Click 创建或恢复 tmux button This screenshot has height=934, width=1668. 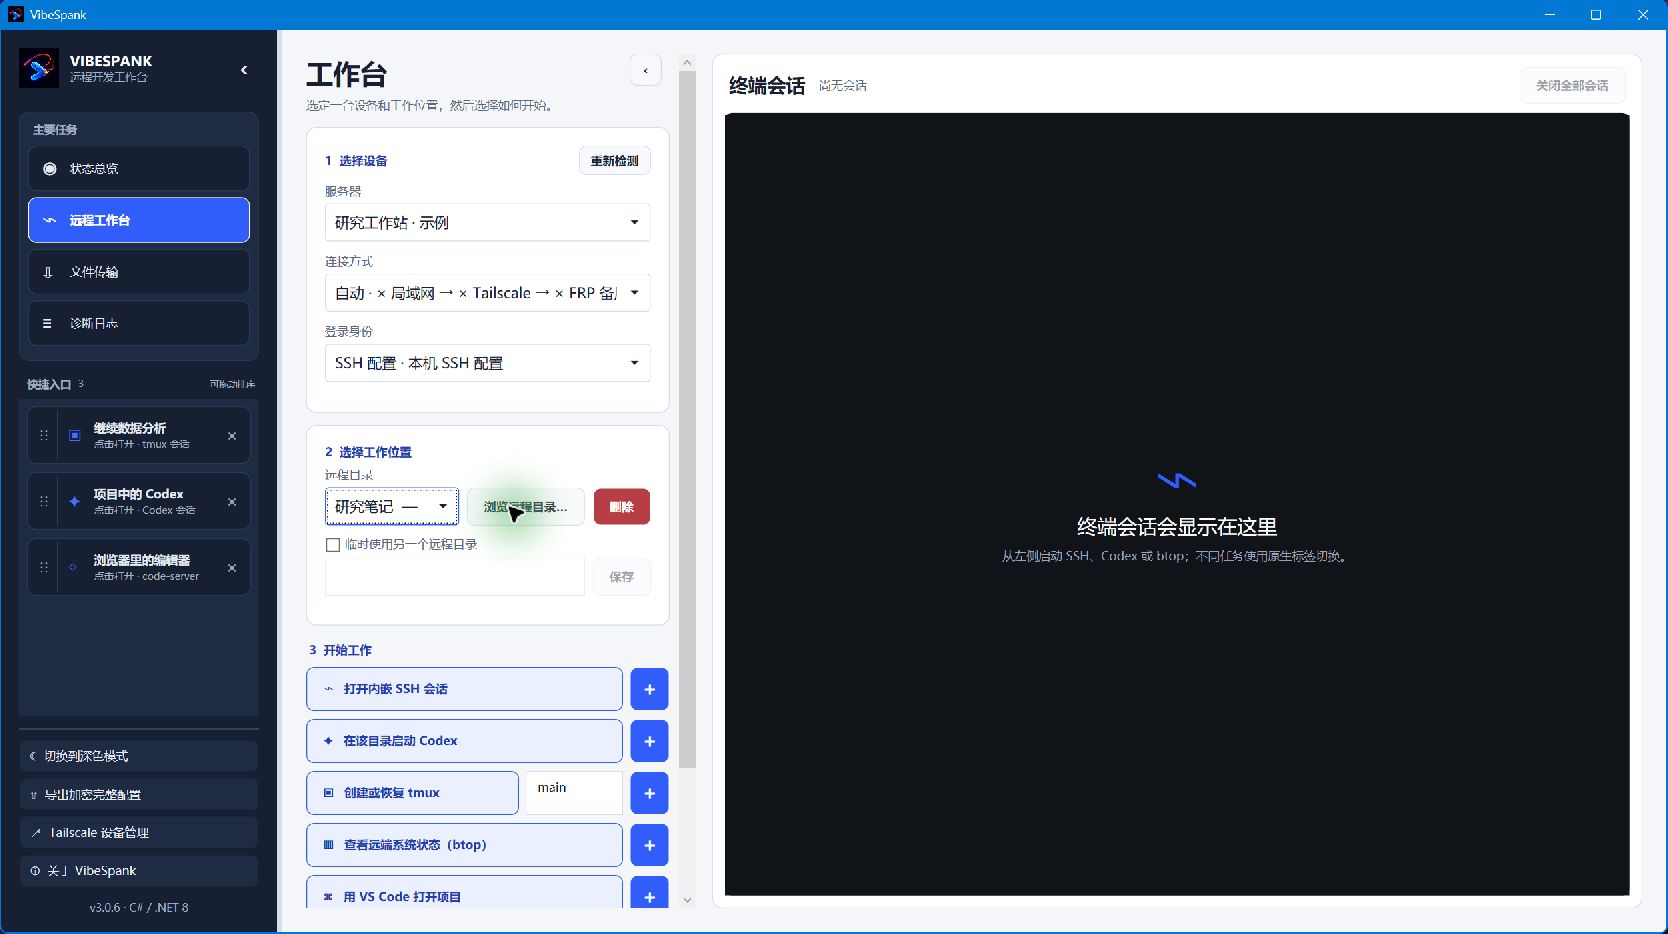point(412,793)
